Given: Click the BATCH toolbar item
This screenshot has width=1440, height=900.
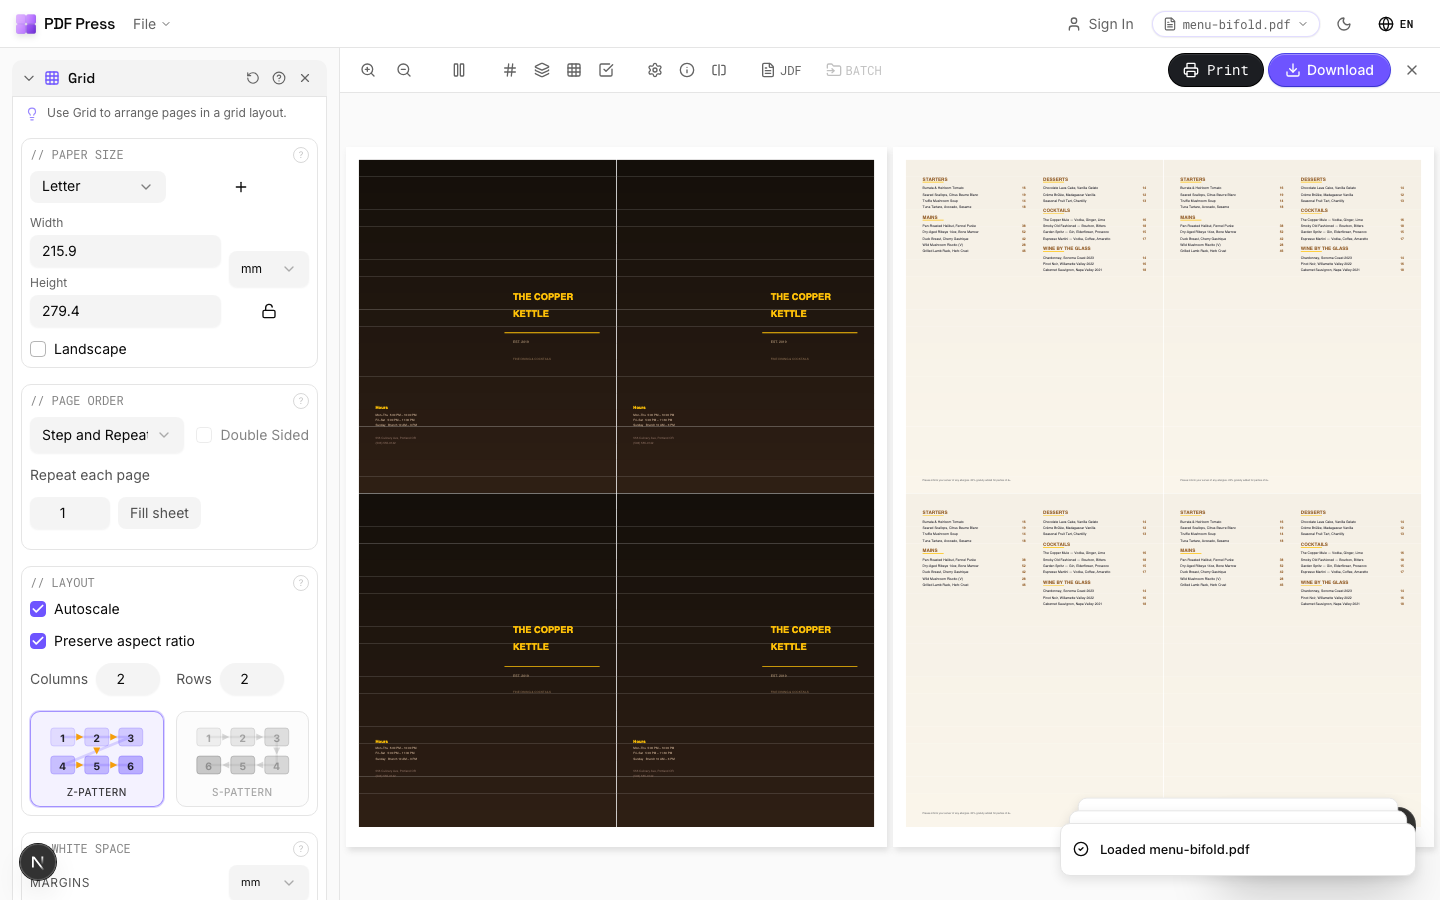Looking at the screenshot, I should tap(854, 70).
